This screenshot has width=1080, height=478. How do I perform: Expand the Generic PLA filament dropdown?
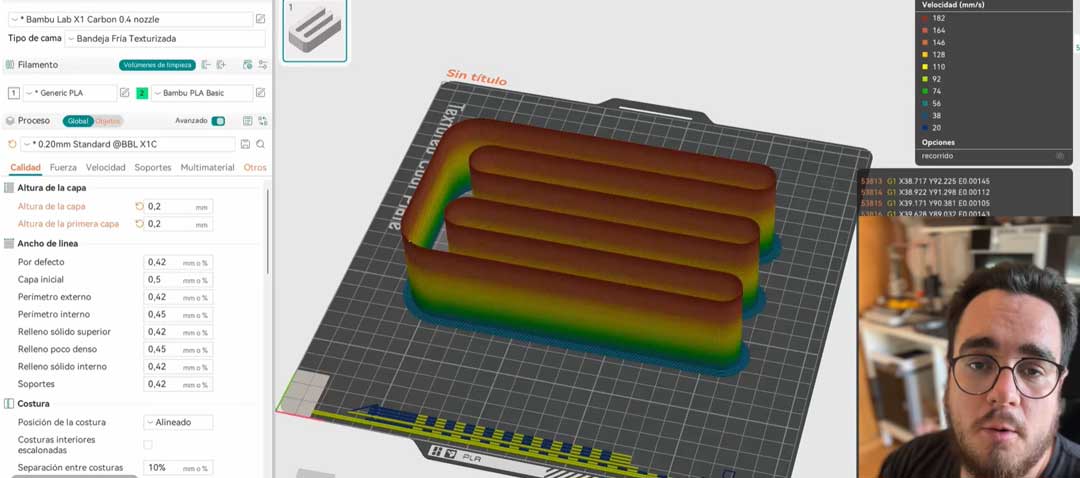click(69, 93)
